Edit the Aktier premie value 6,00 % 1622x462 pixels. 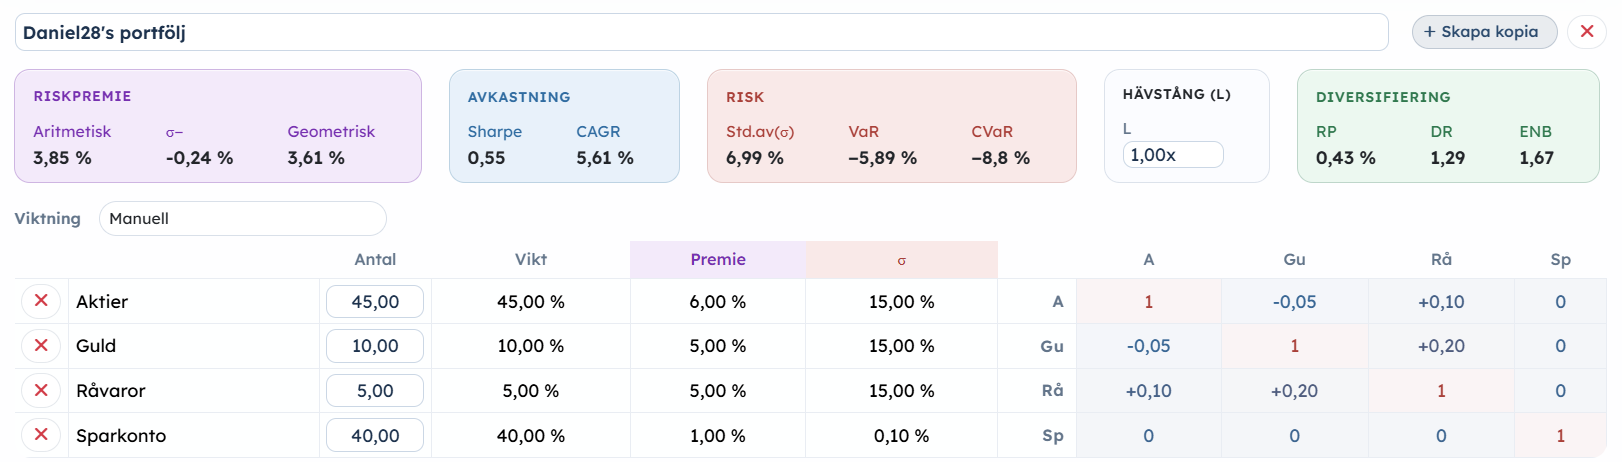click(x=718, y=302)
